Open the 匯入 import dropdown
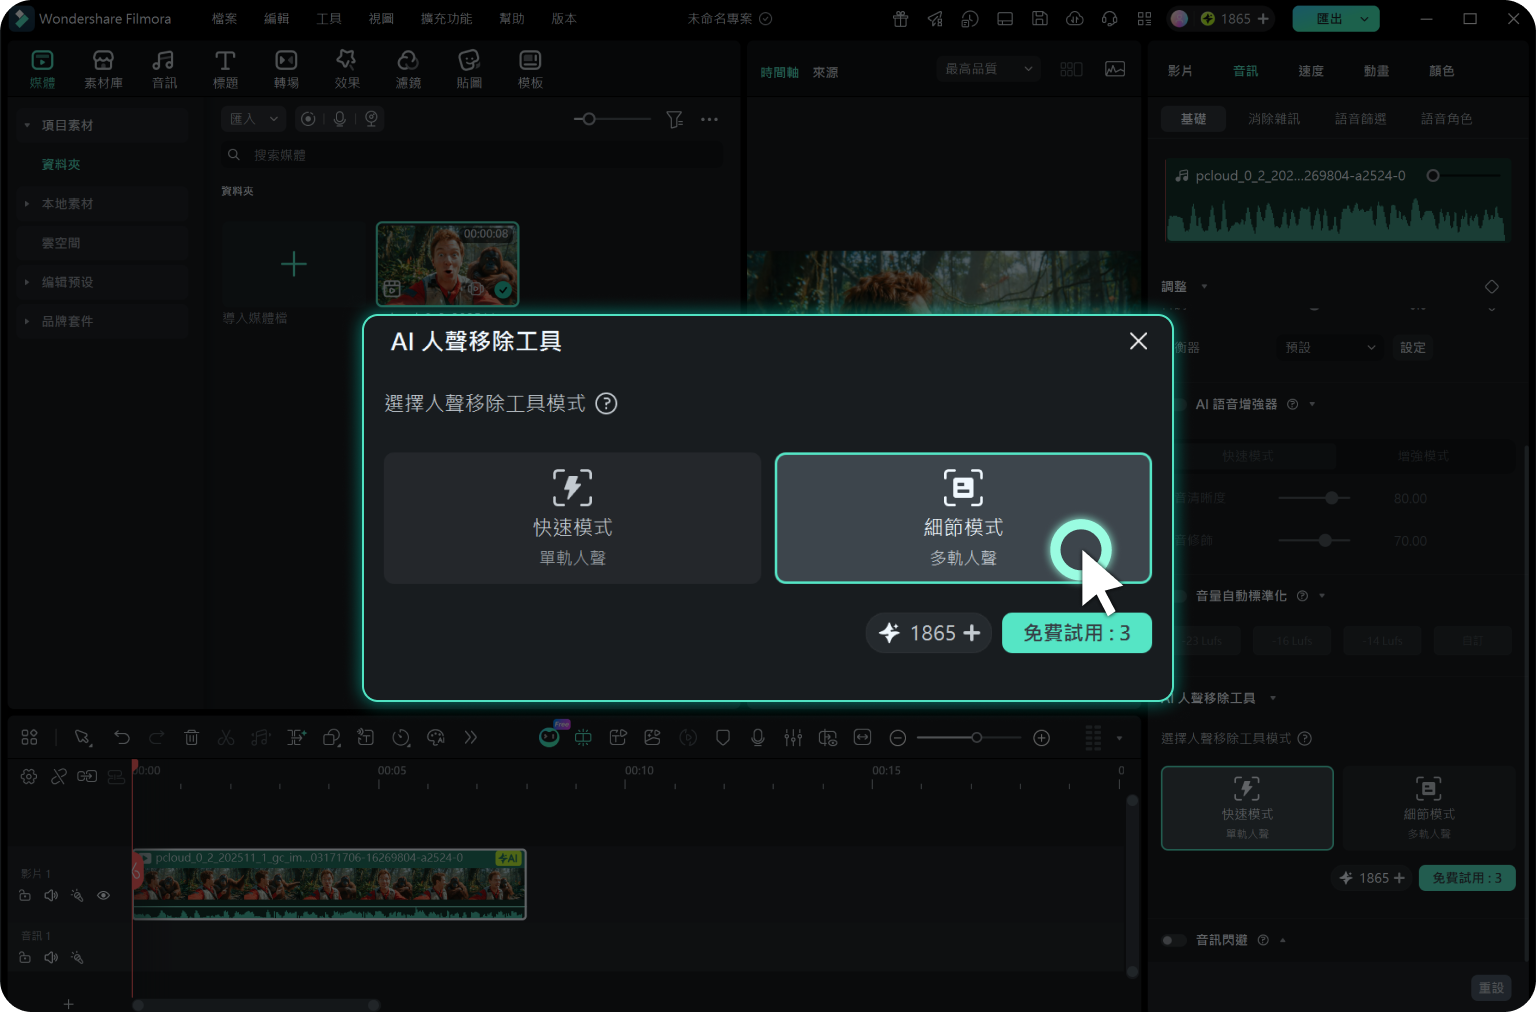Viewport: 1536px width, 1012px height. tap(253, 119)
